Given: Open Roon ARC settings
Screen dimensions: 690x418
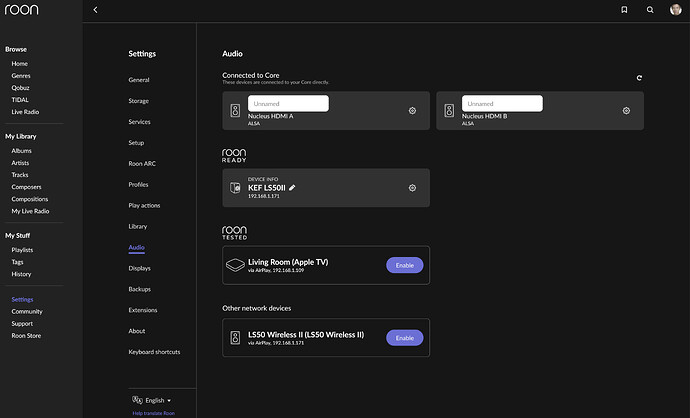Looking at the screenshot, I should [142, 164].
